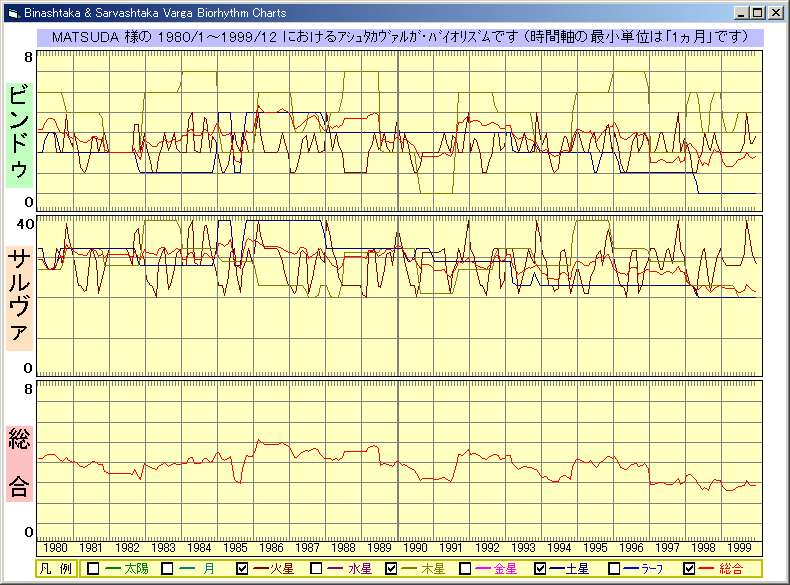The width and height of the screenshot is (790, 585).
Task: Hide the 総合 (total) line via checkbox
Action: 690,569
